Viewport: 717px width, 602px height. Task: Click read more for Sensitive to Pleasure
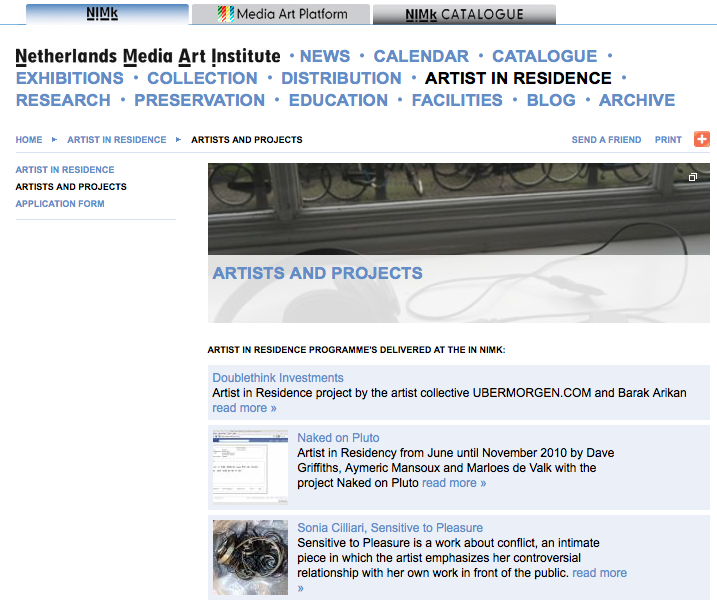(599, 573)
